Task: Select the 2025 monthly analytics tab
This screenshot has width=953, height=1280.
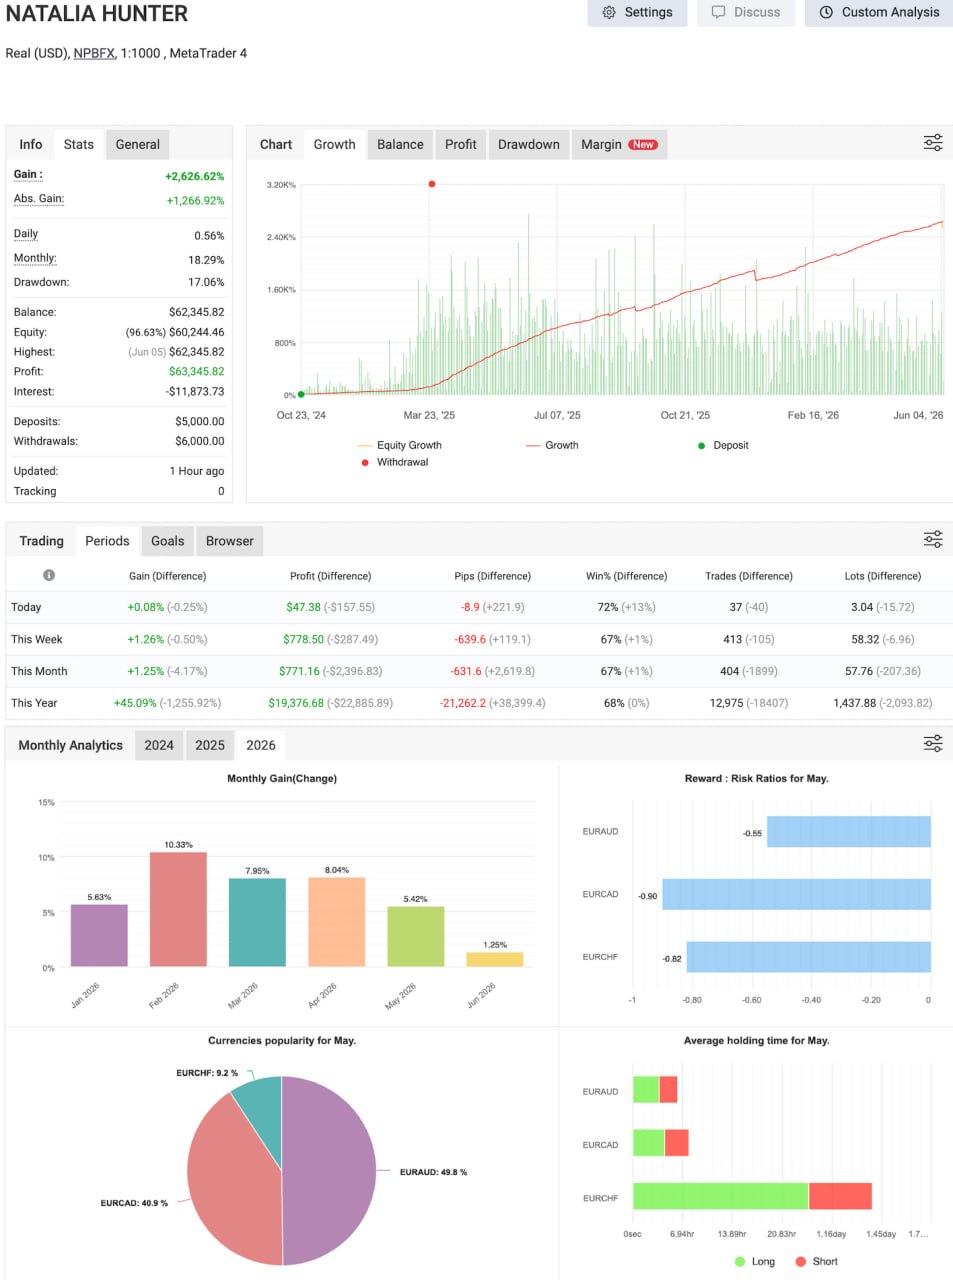Action: click(x=210, y=745)
